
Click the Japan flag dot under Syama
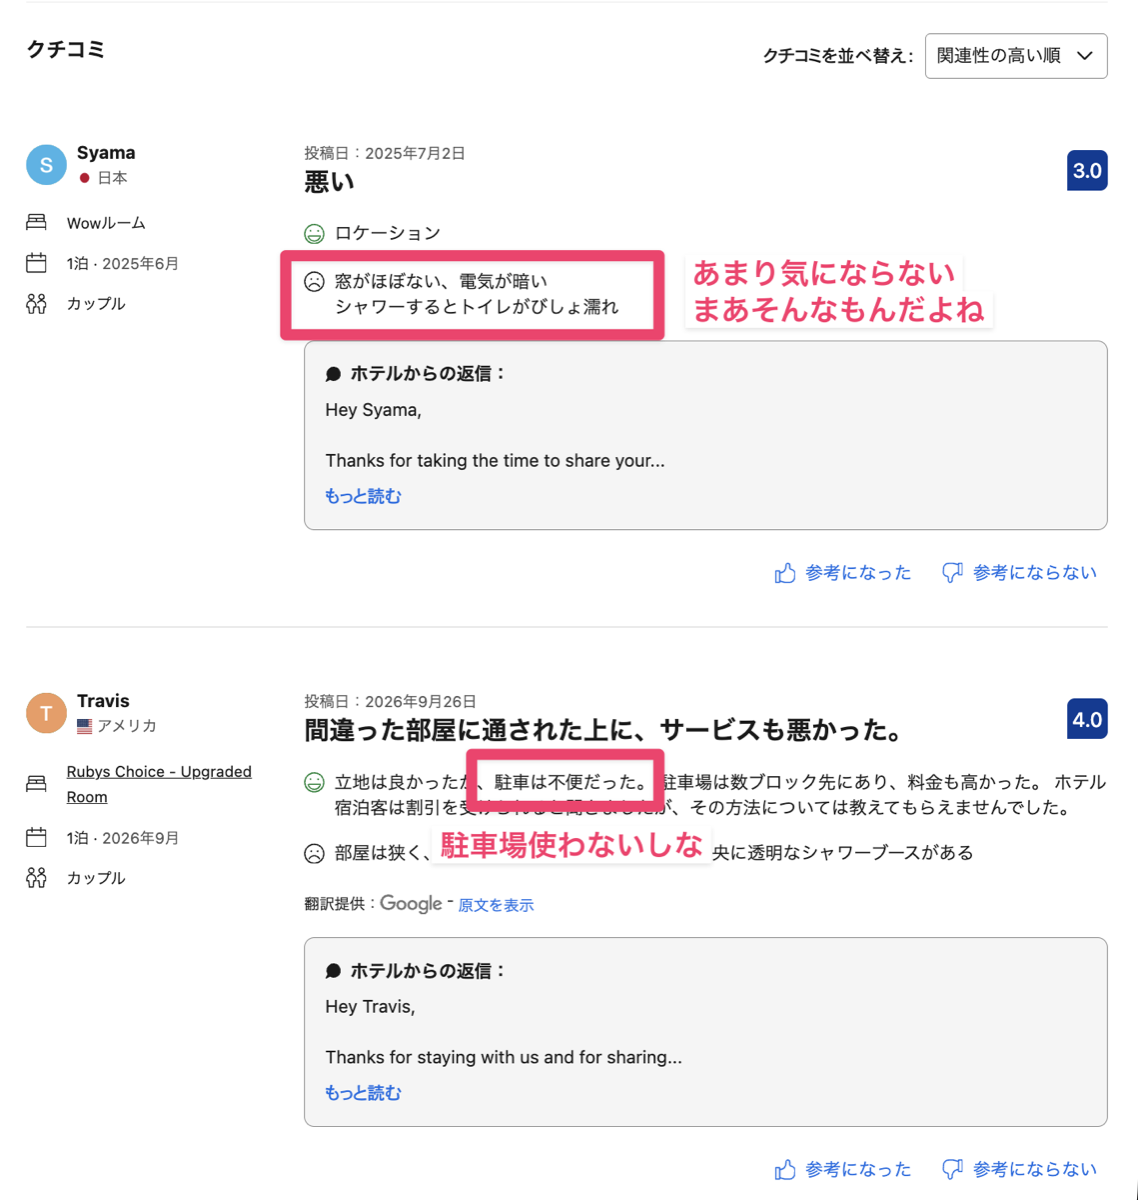tap(84, 178)
